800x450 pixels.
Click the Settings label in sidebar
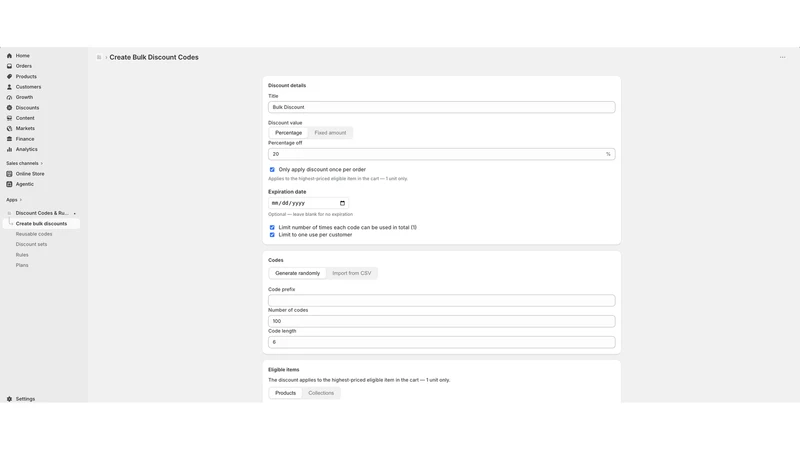point(26,399)
